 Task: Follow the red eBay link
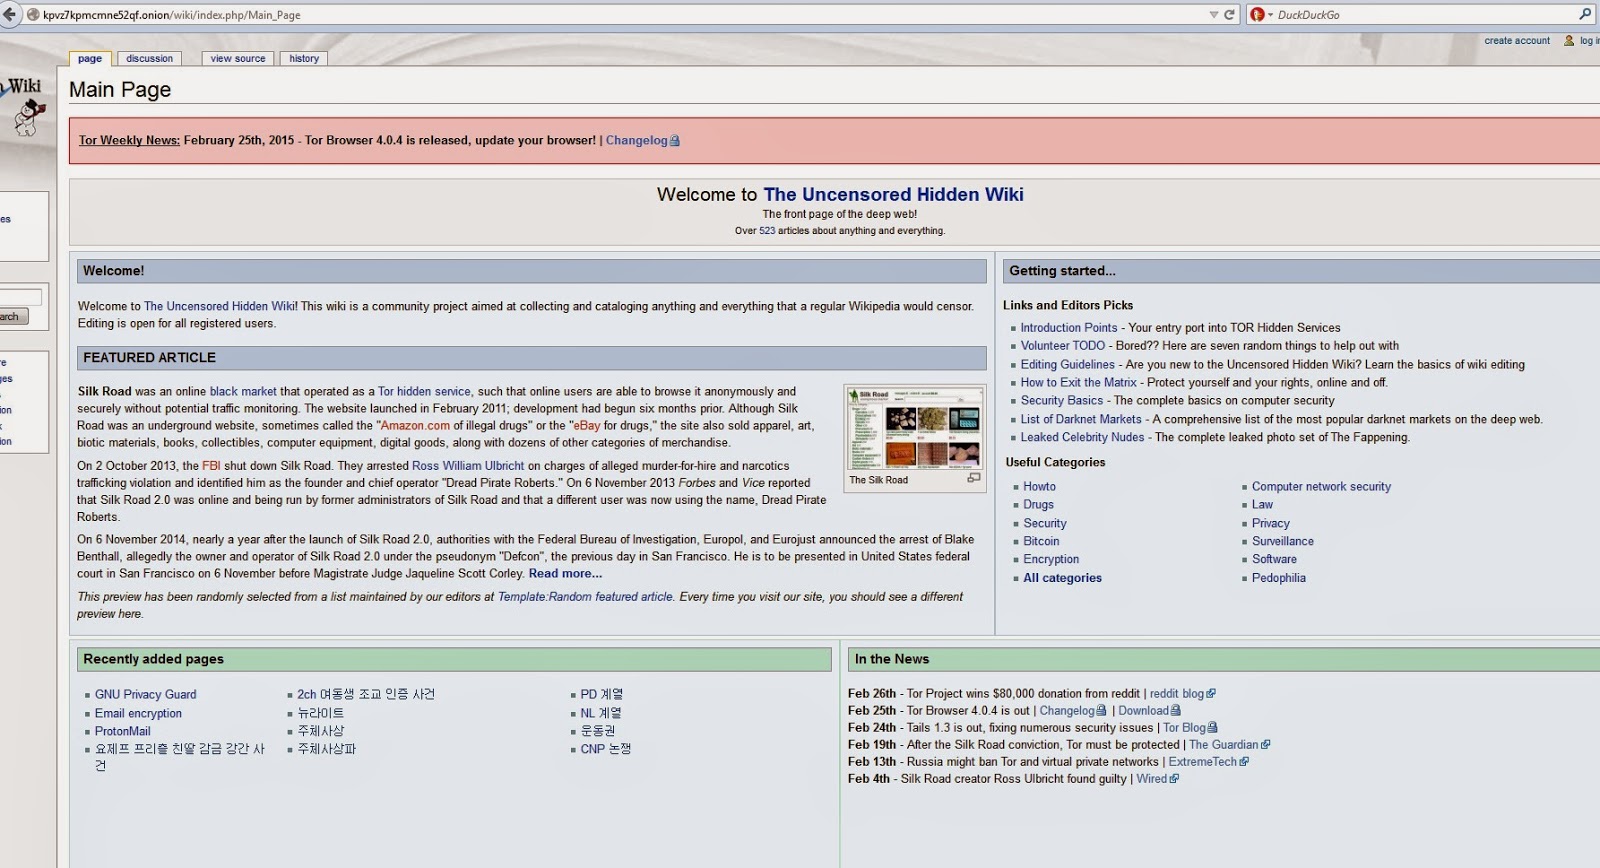coord(587,426)
